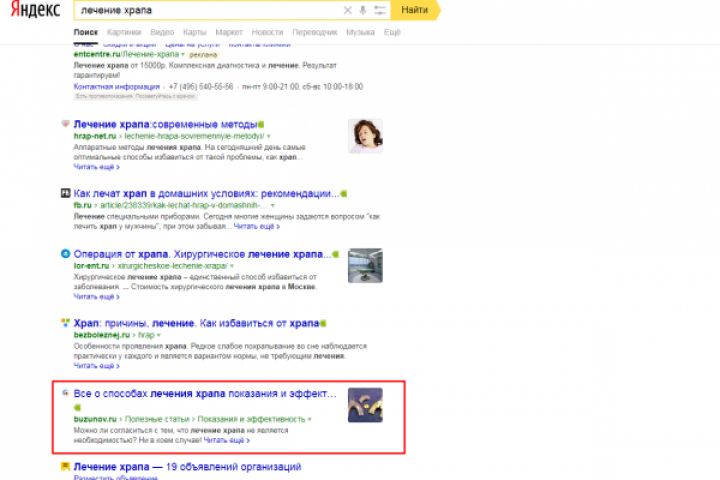Open thumbnail of buzunov.ru result
Image resolution: width=720 pixels, height=480 pixels.
tap(365, 405)
